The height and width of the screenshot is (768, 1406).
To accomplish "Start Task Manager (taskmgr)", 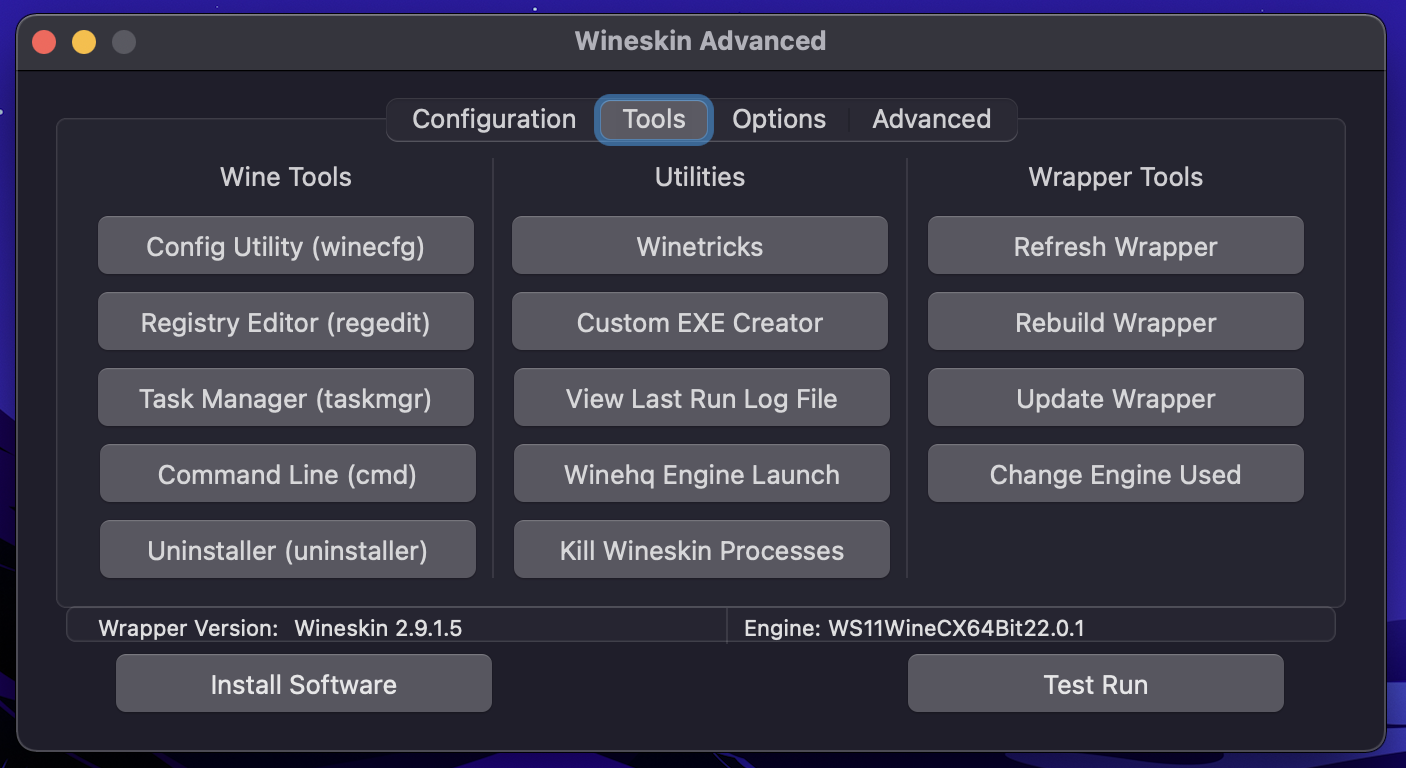I will (286, 398).
